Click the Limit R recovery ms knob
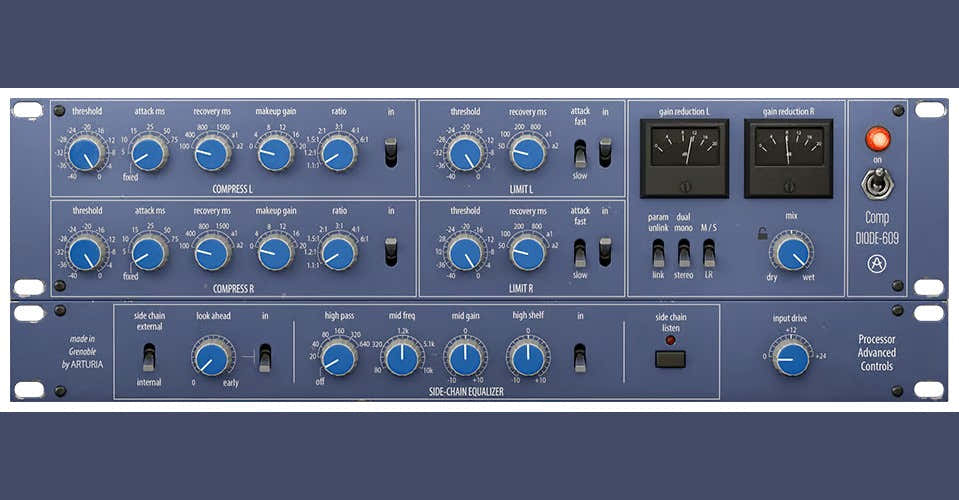The height and width of the screenshot is (500, 959). point(528,253)
